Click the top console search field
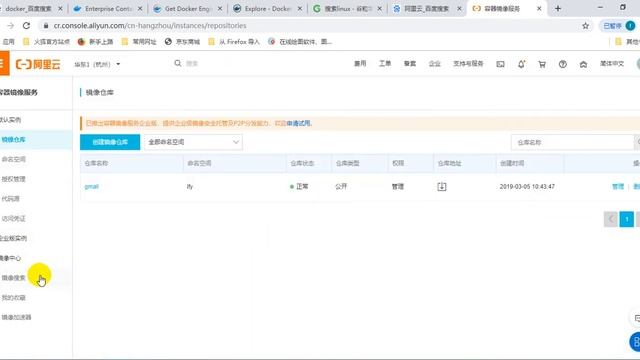Screen dimensions: 640x360 tap(192, 64)
